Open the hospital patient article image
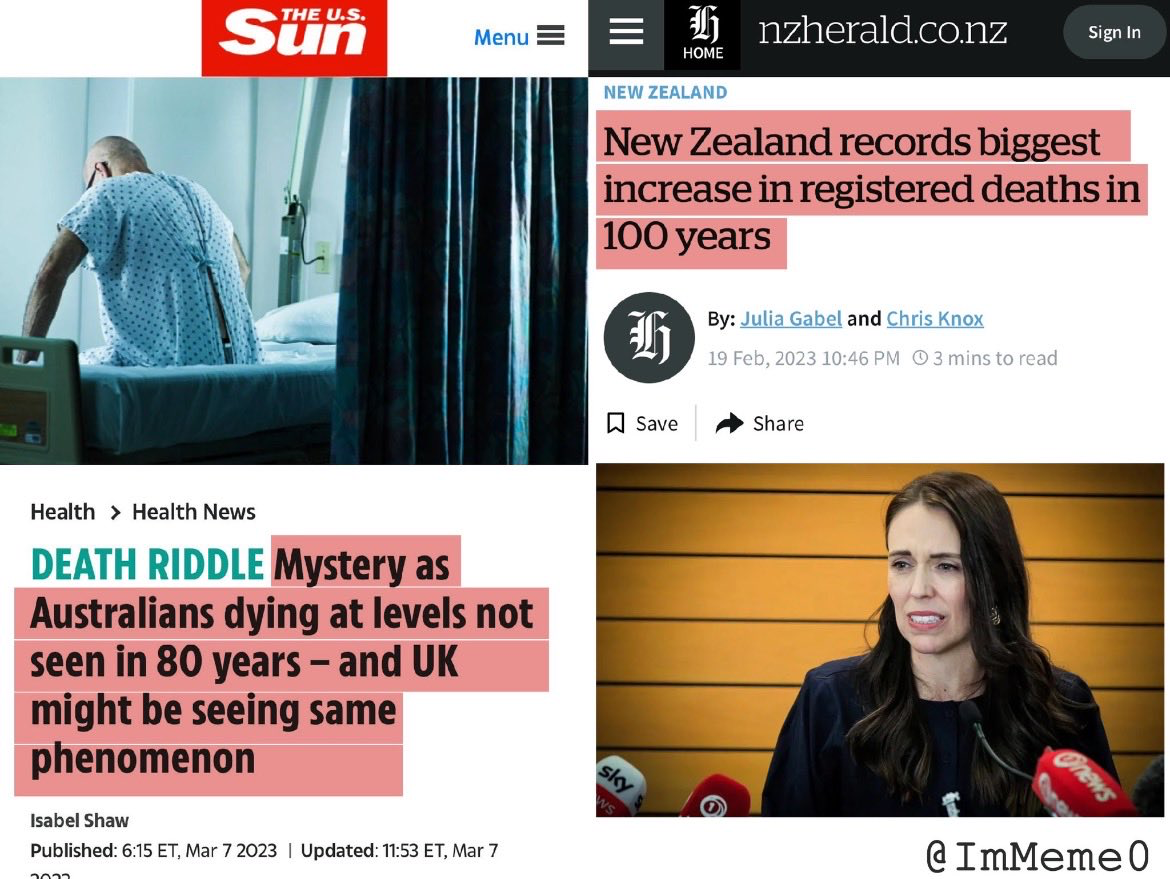The height and width of the screenshot is (879, 1170). (294, 270)
